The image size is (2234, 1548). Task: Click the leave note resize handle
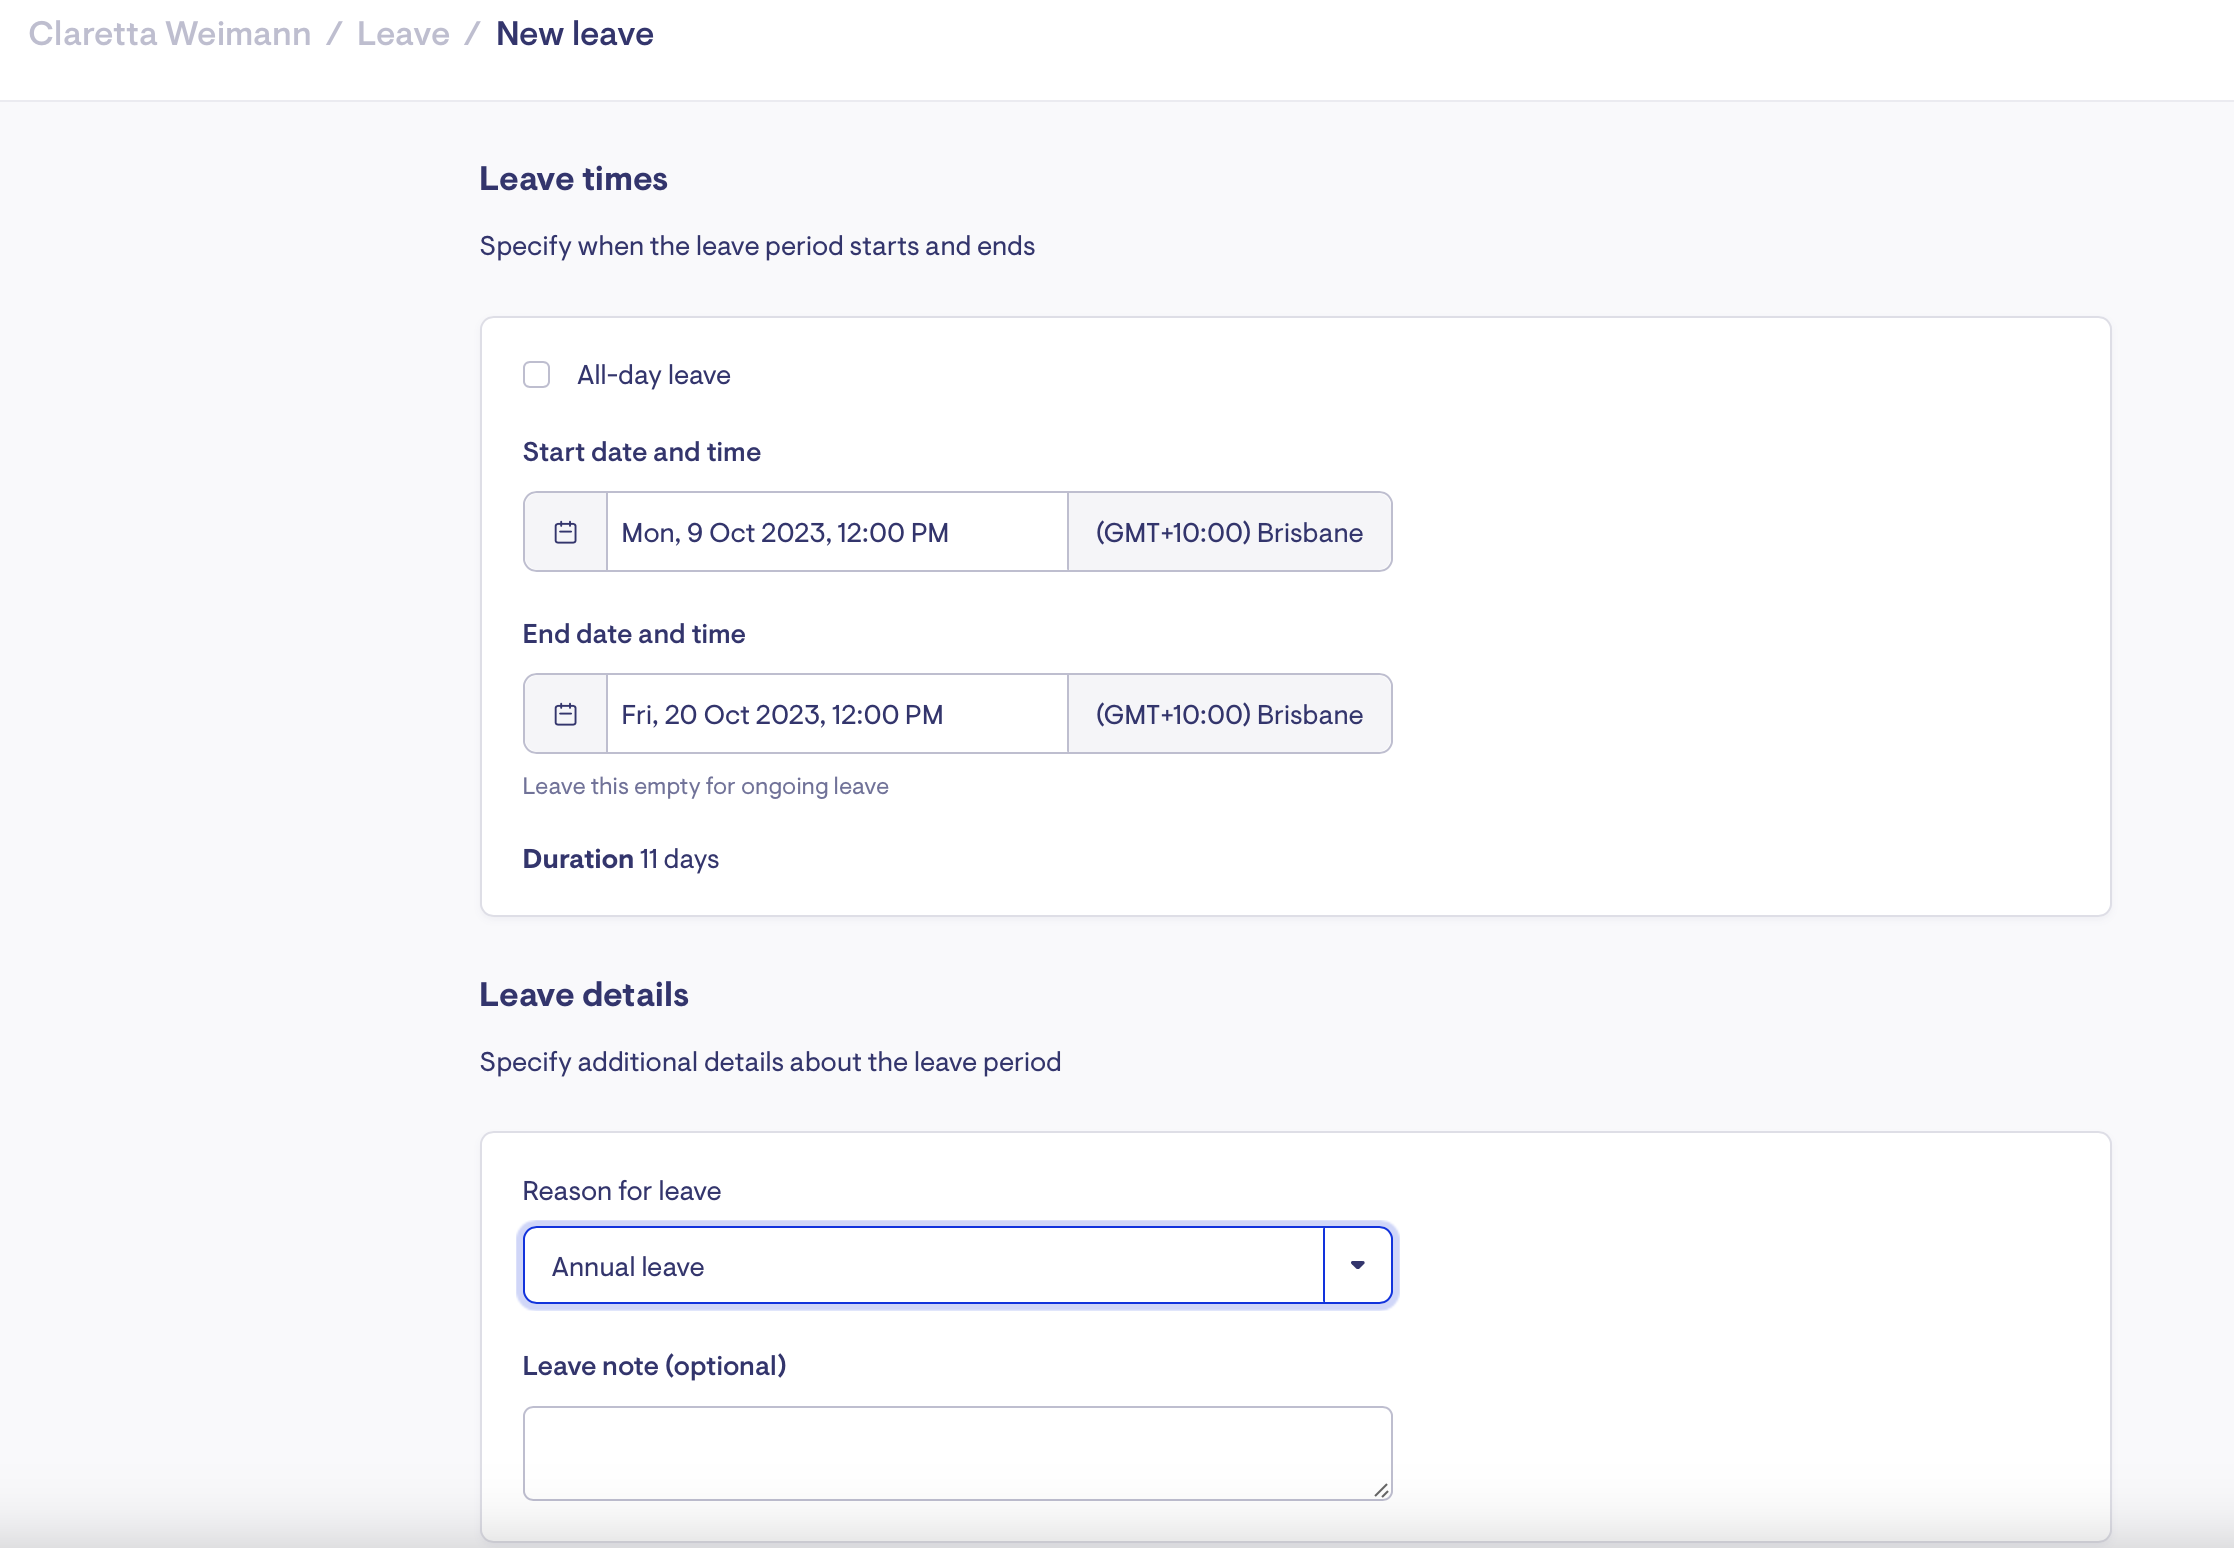1381,1489
